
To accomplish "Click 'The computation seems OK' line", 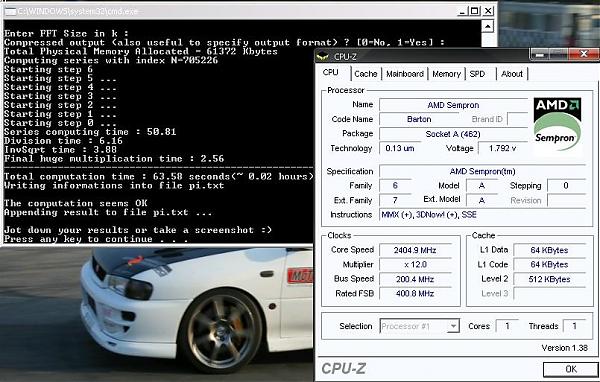I will tap(75, 203).
